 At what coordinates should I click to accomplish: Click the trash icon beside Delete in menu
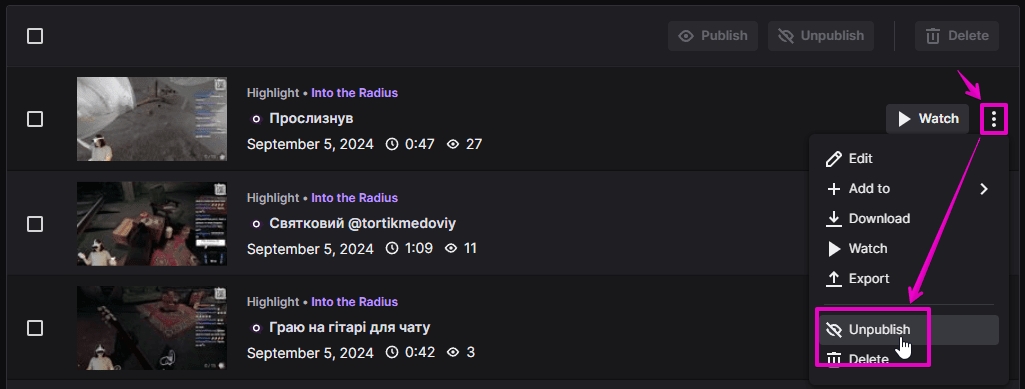[833, 360]
